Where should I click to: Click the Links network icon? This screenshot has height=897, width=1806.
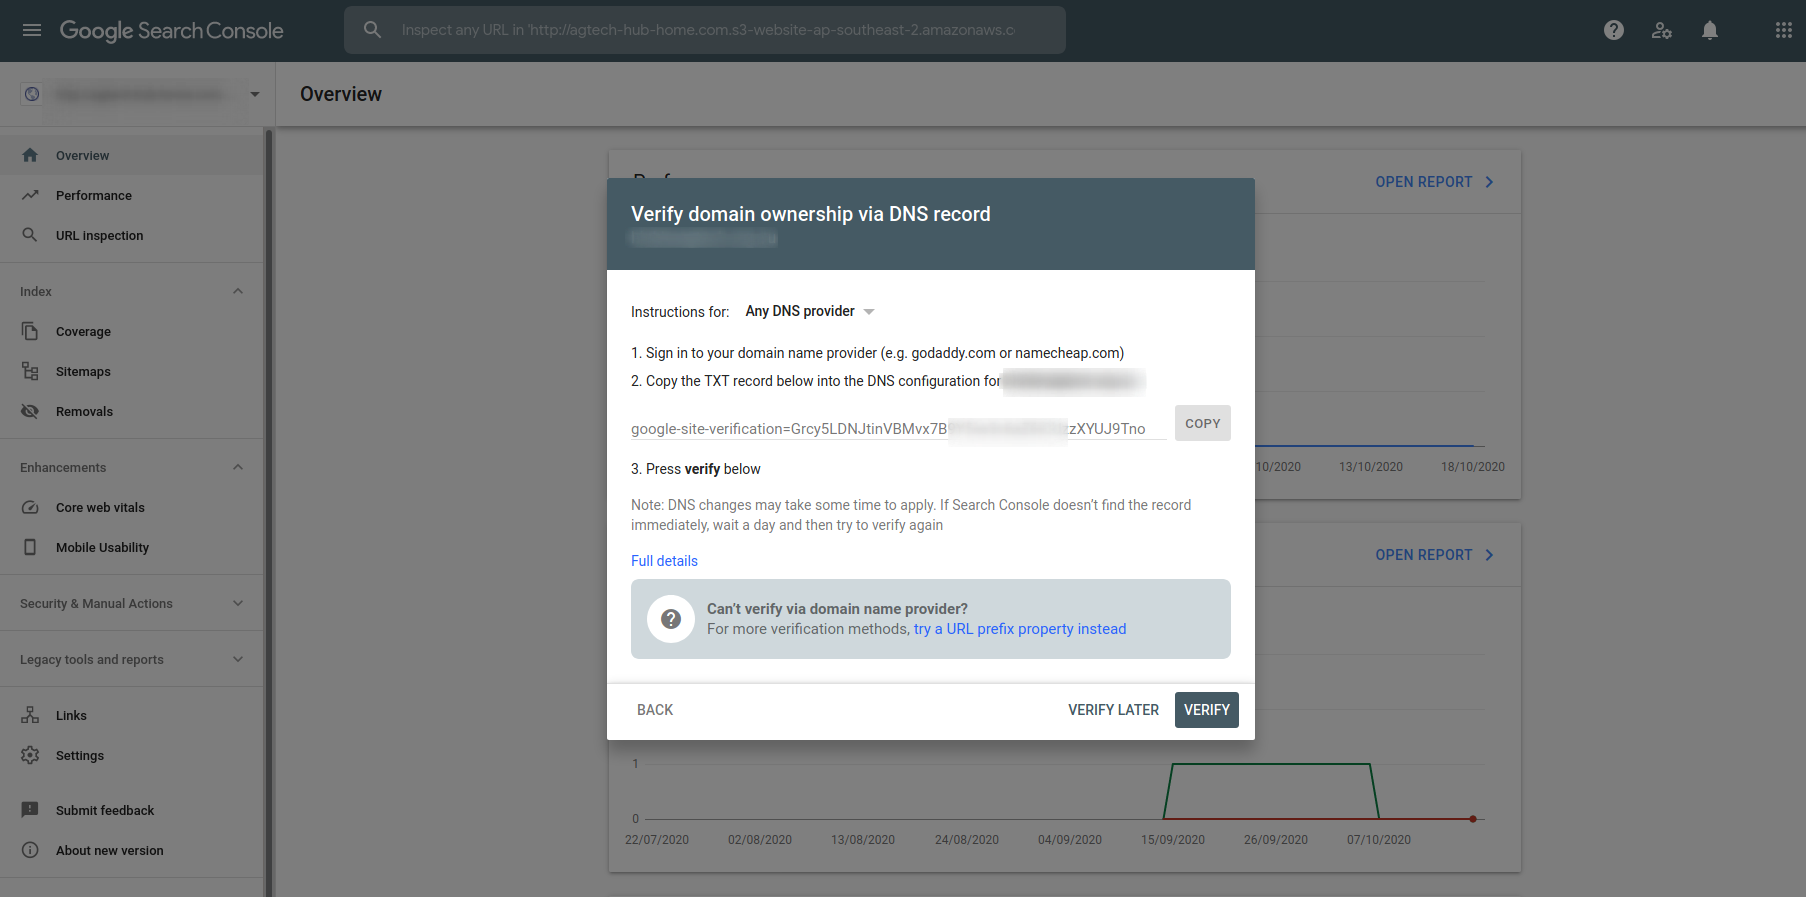pyautogui.click(x=30, y=715)
